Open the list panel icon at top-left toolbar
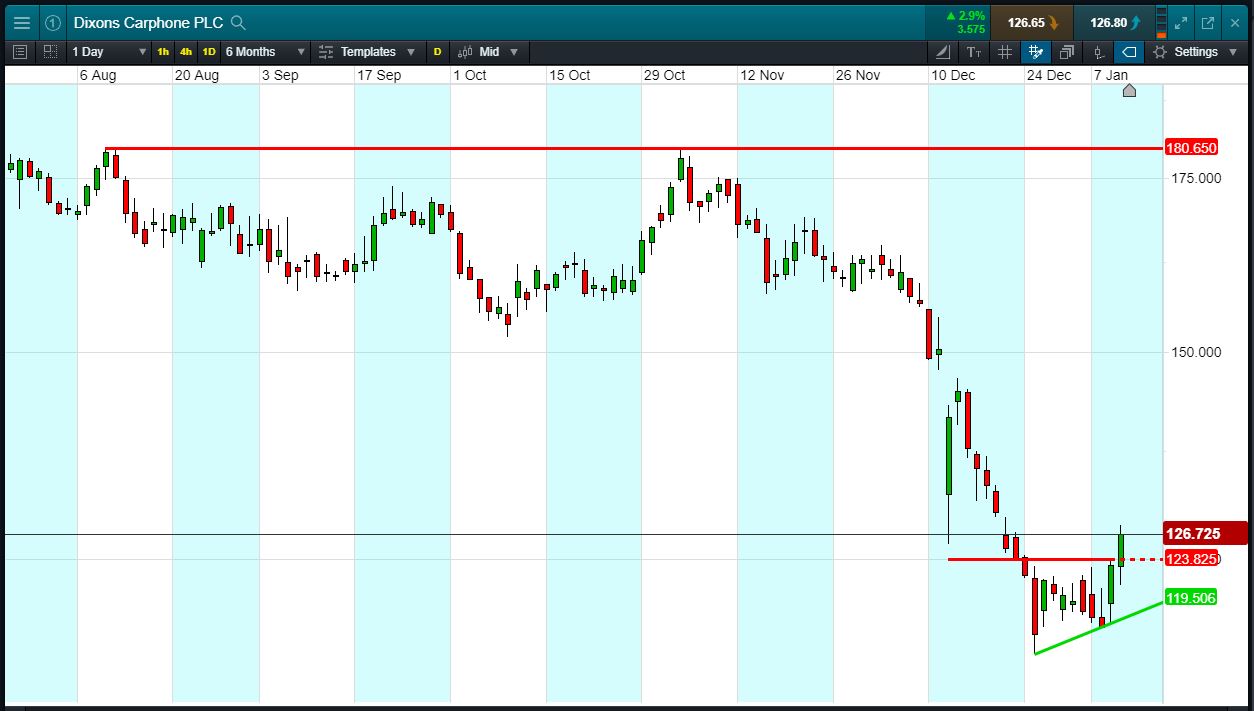Image resolution: width=1254 pixels, height=711 pixels. [x=20, y=52]
